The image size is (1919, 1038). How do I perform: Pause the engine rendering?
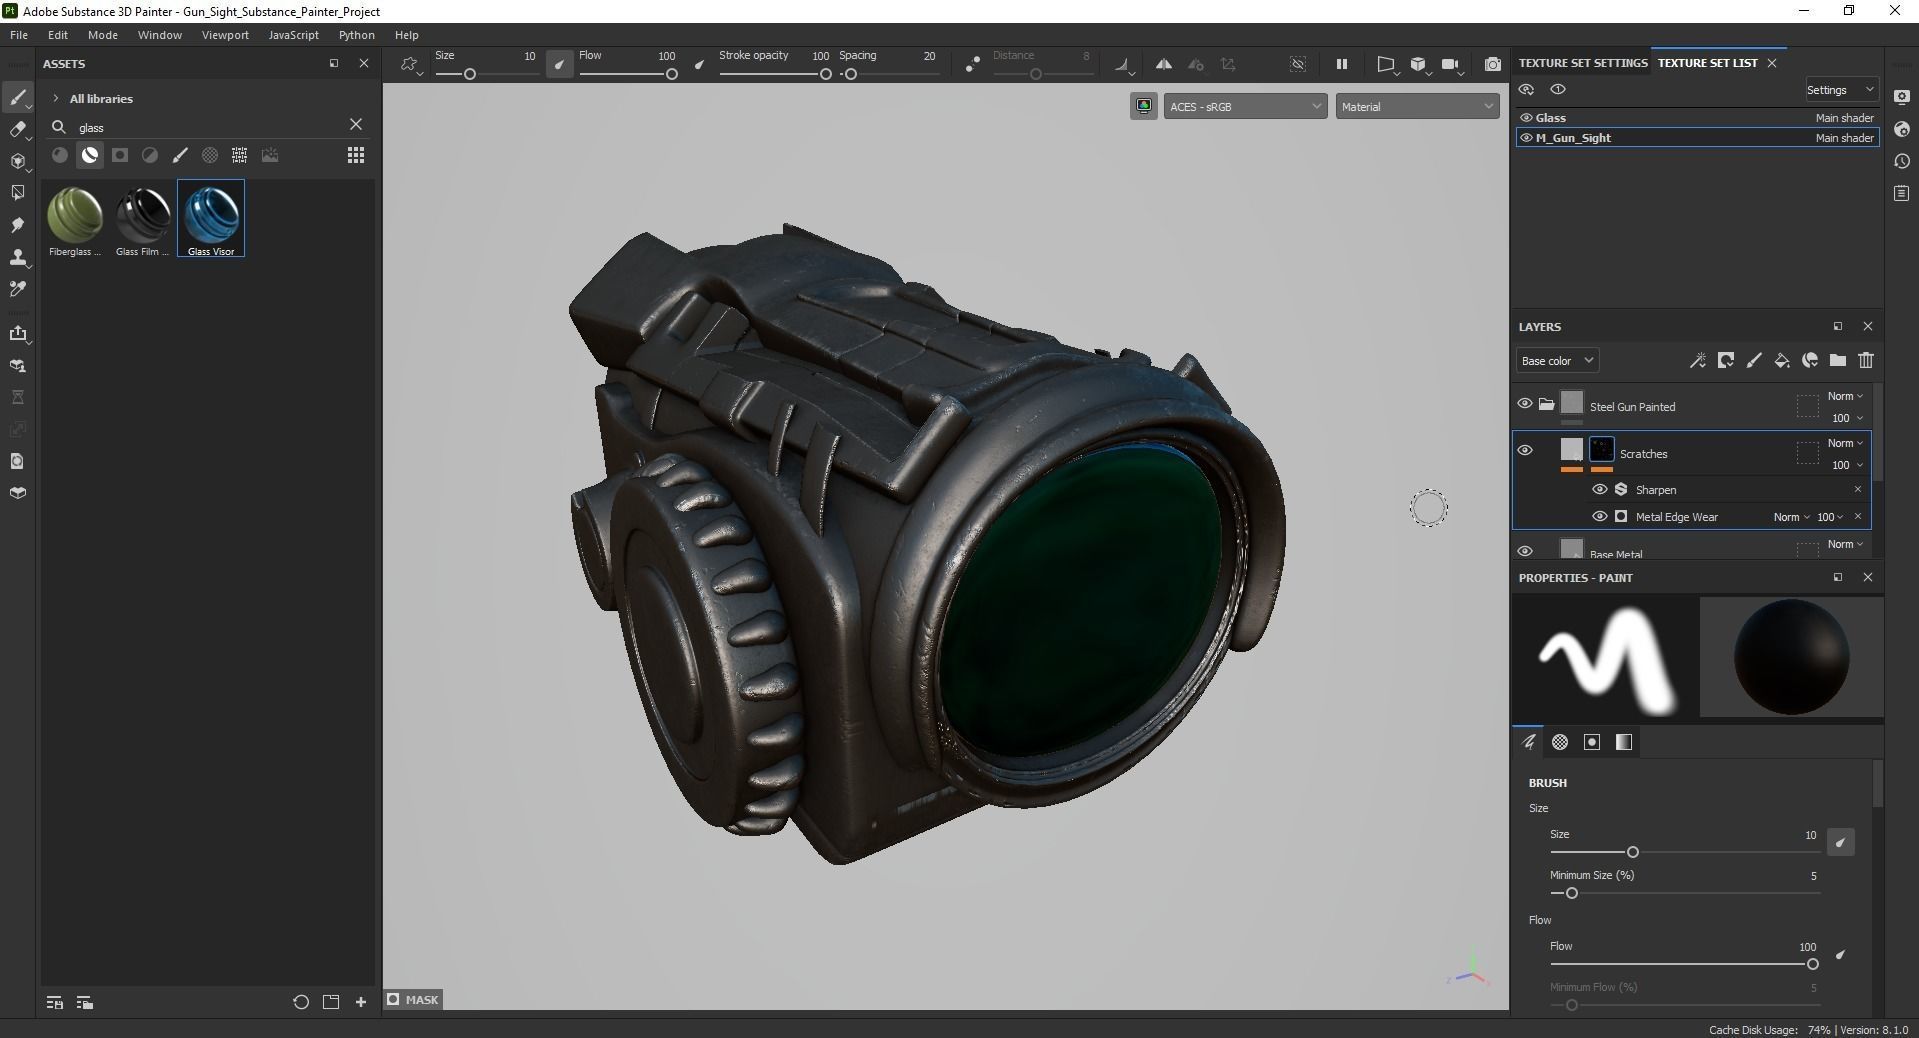(1342, 64)
